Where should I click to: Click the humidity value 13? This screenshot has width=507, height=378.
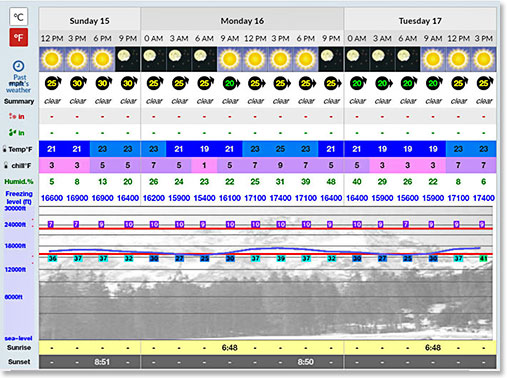click(102, 182)
